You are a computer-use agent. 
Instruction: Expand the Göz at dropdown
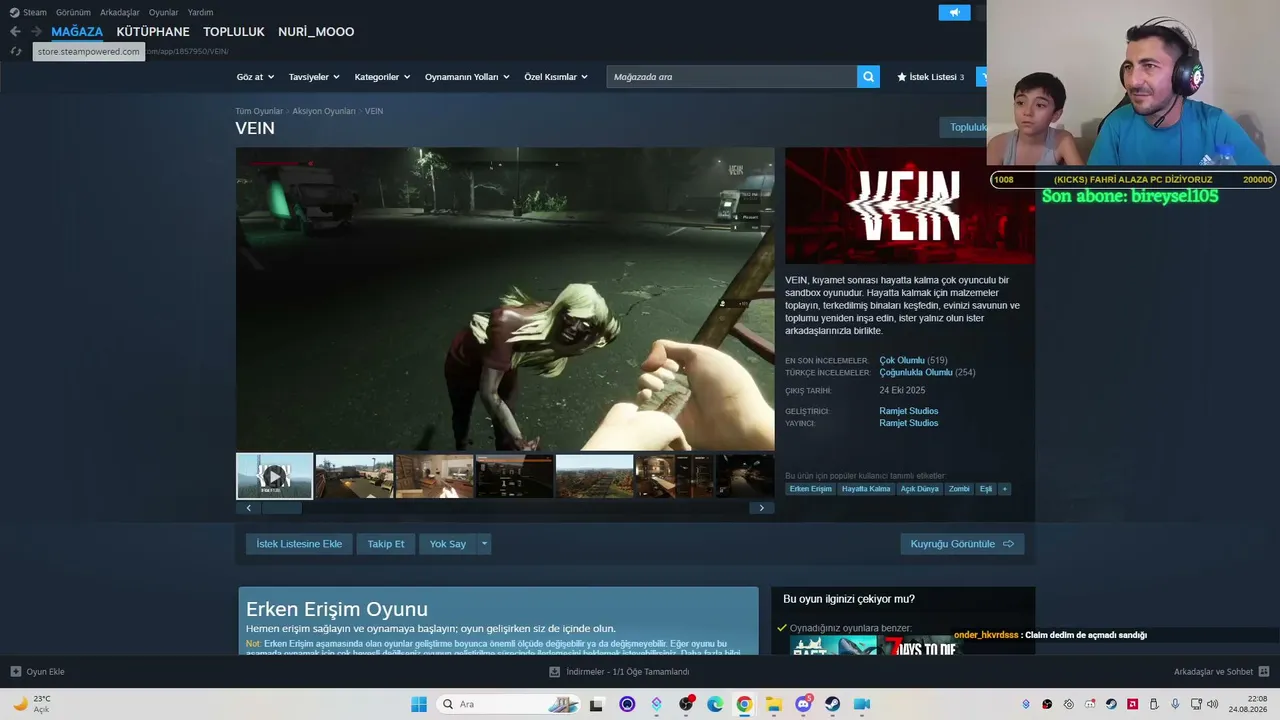[x=254, y=77]
